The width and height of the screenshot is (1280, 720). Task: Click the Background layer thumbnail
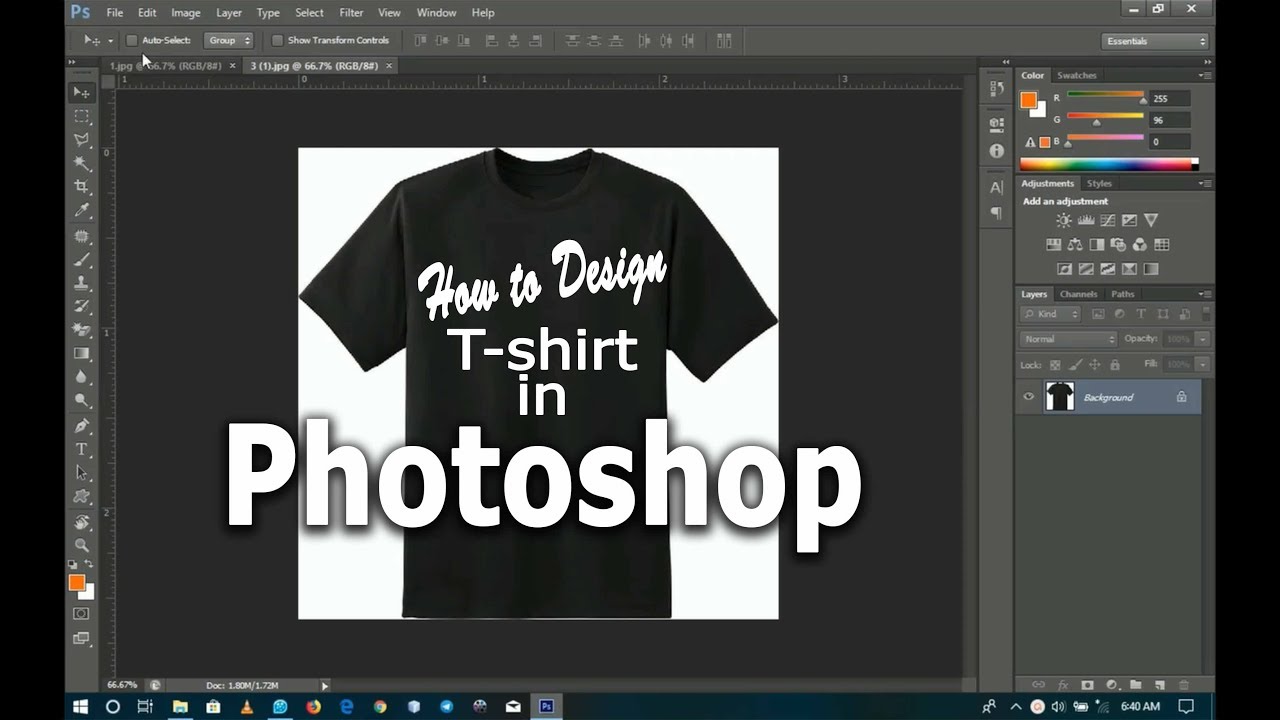pos(1060,397)
